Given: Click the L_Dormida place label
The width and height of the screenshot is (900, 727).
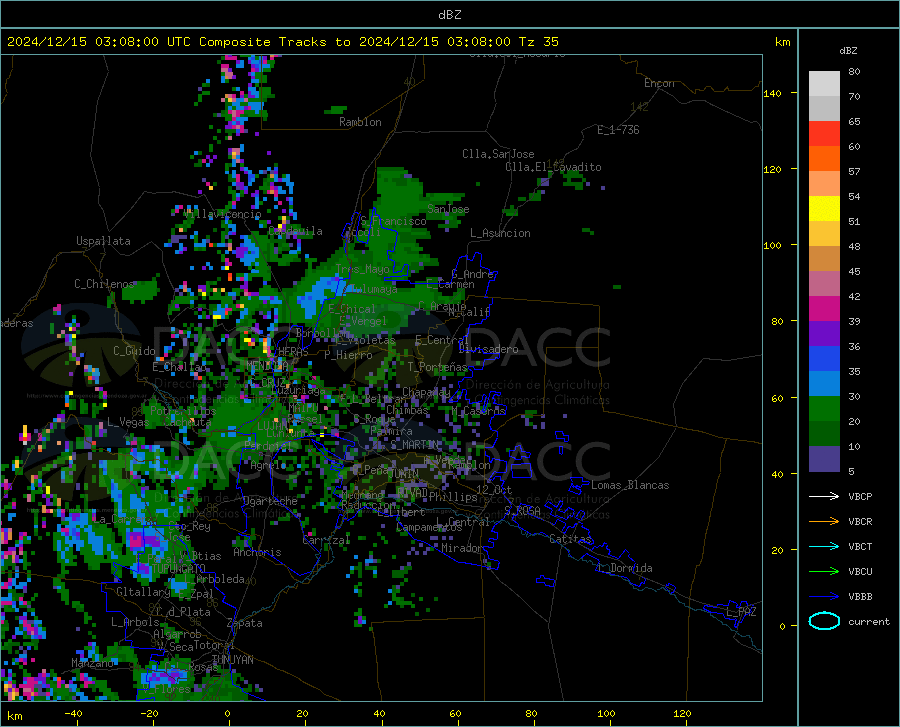Looking at the screenshot, I should coord(624,568).
